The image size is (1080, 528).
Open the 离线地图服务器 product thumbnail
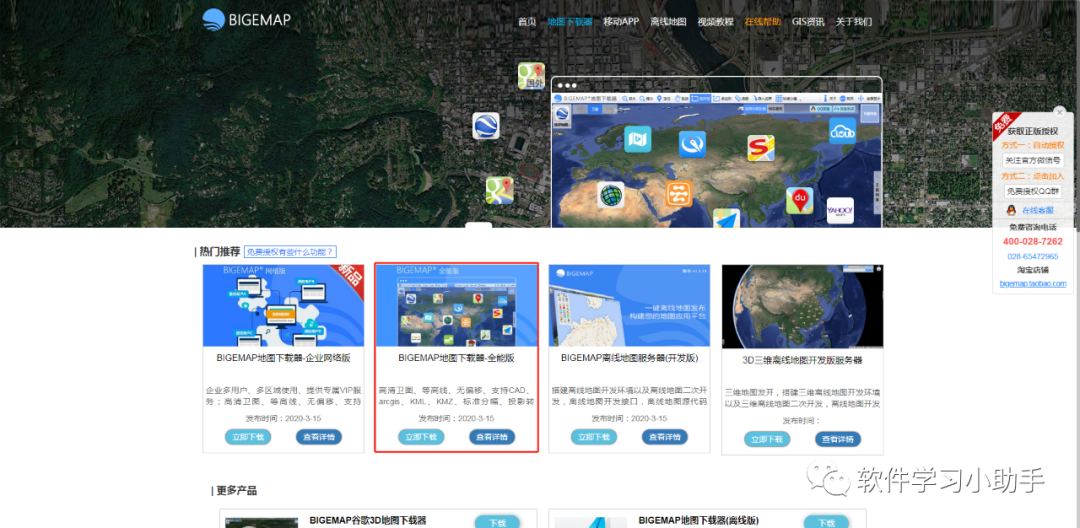(629, 306)
